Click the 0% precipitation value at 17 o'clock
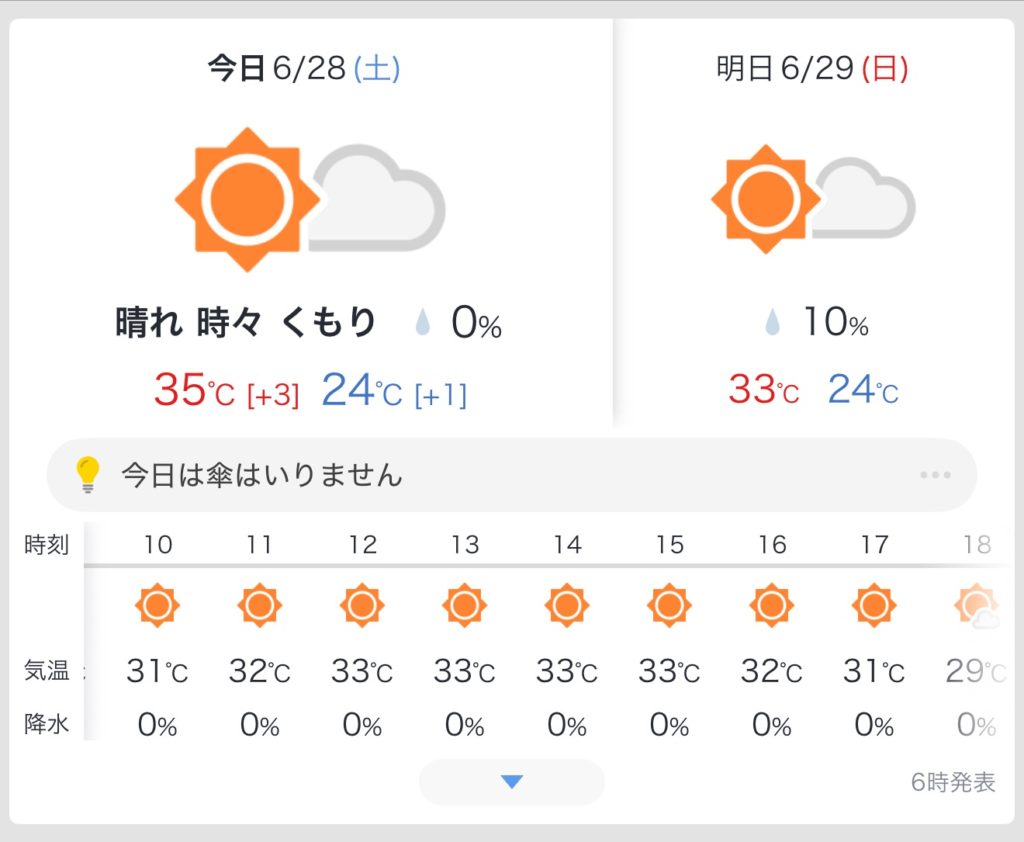Viewport: 1024px width, 842px height. click(x=873, y=725)
